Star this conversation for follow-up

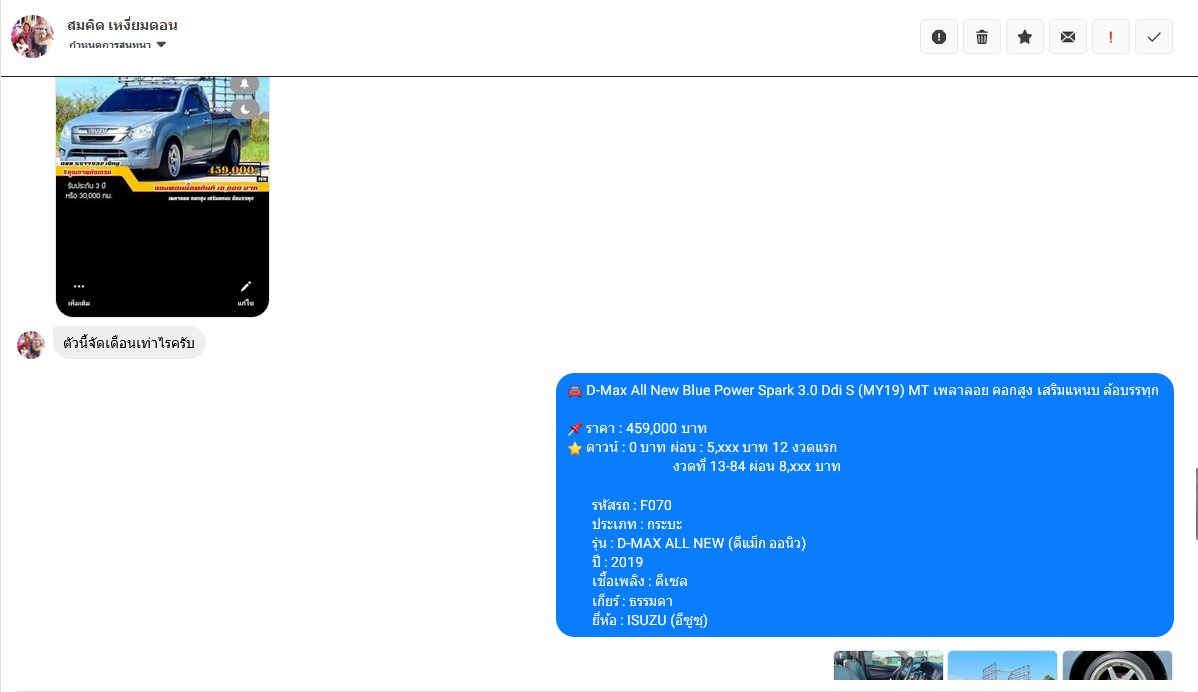1025,37
